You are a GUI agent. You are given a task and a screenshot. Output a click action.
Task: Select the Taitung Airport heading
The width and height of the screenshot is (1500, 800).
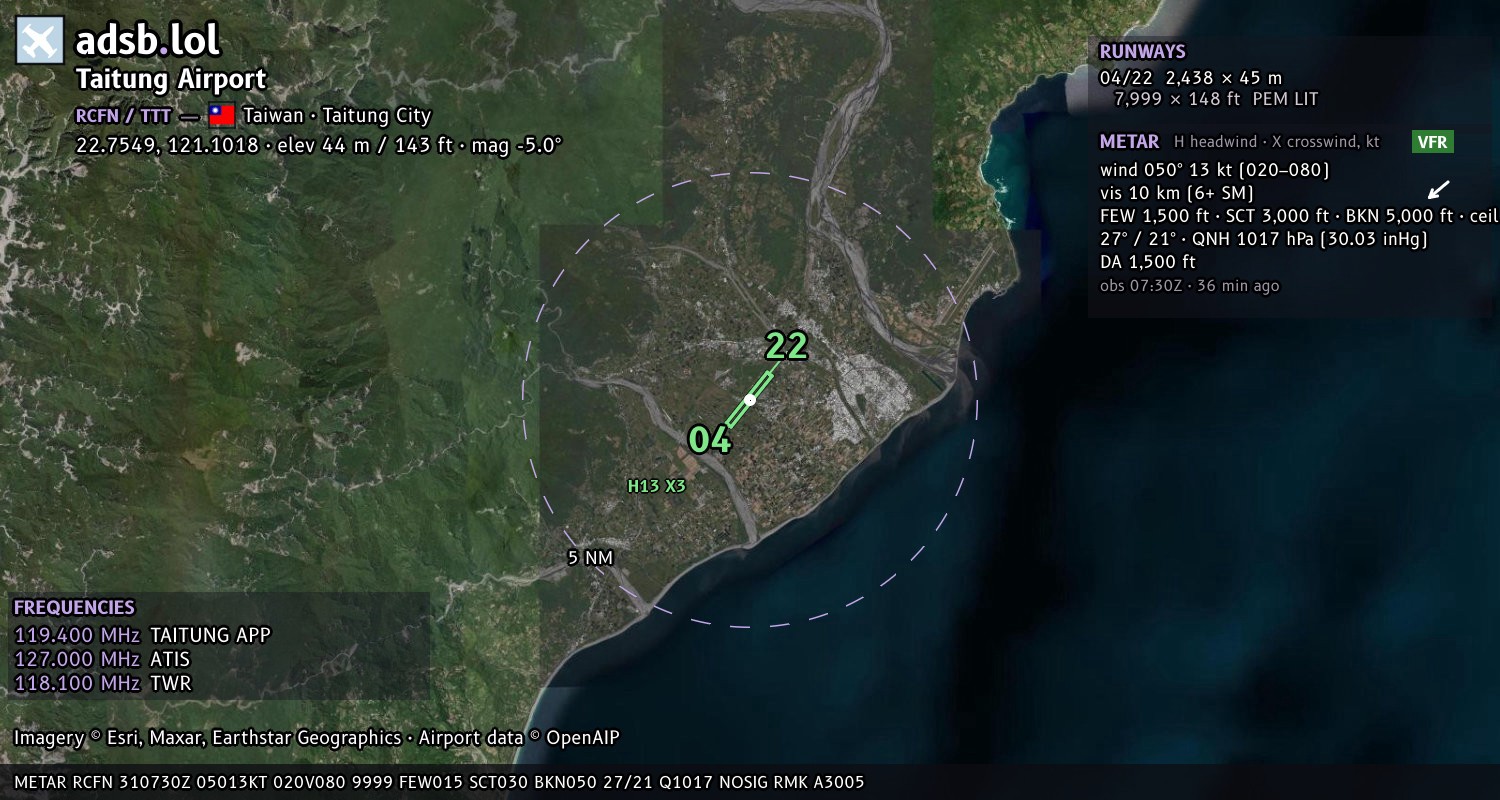(x=171, y=80)
